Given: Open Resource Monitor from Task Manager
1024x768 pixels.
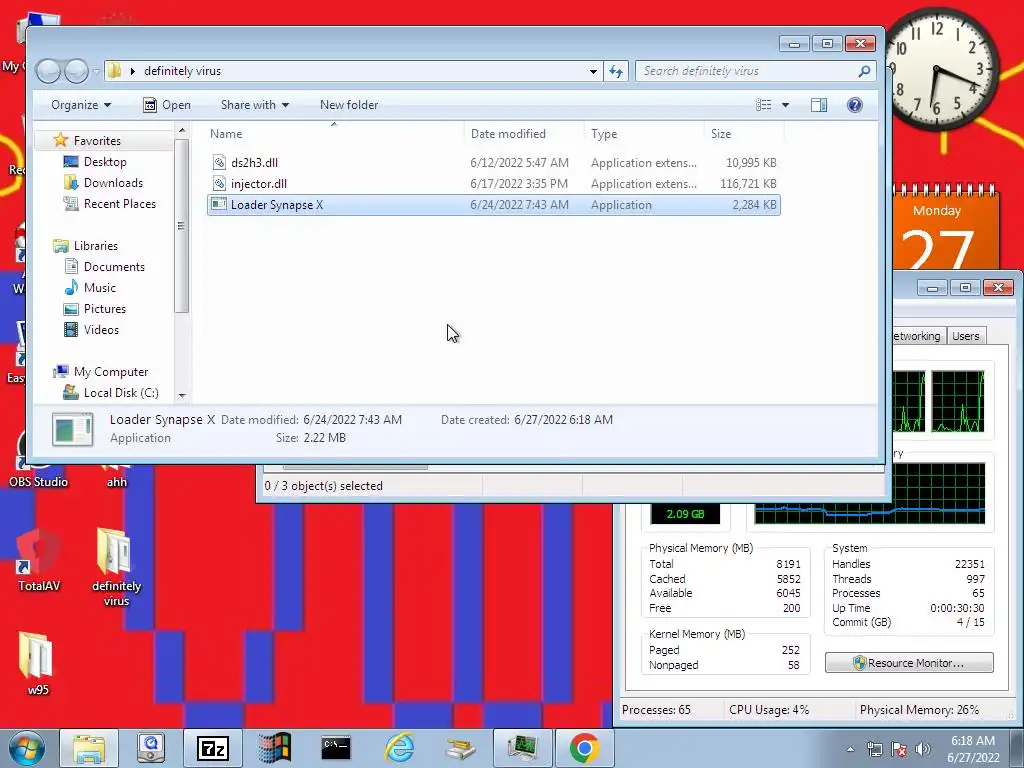Looking at the screenshot, I should 909,663.
